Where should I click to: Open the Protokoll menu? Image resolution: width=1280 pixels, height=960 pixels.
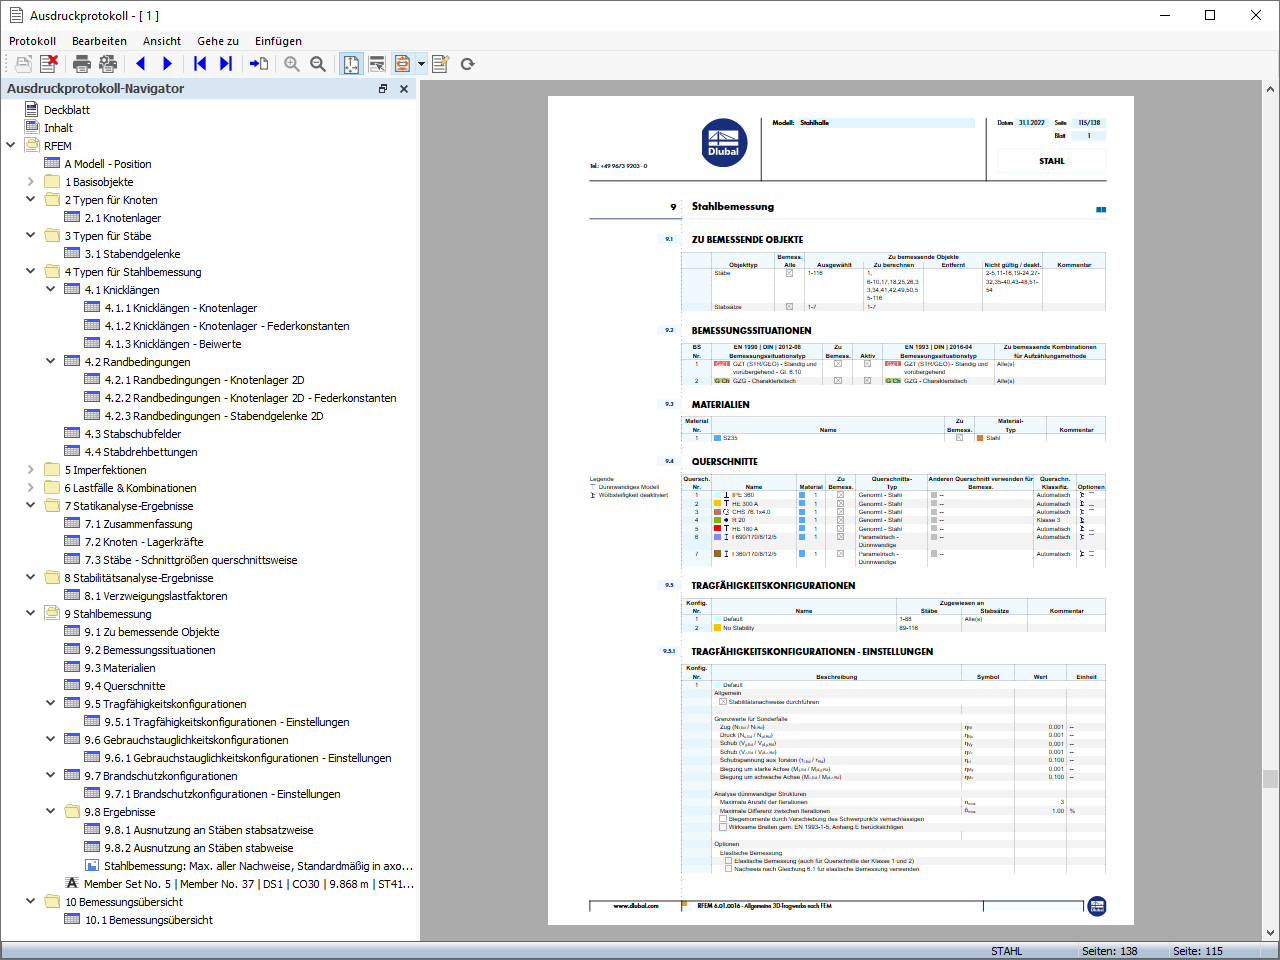pyautogui.click(x=32, y=41)
